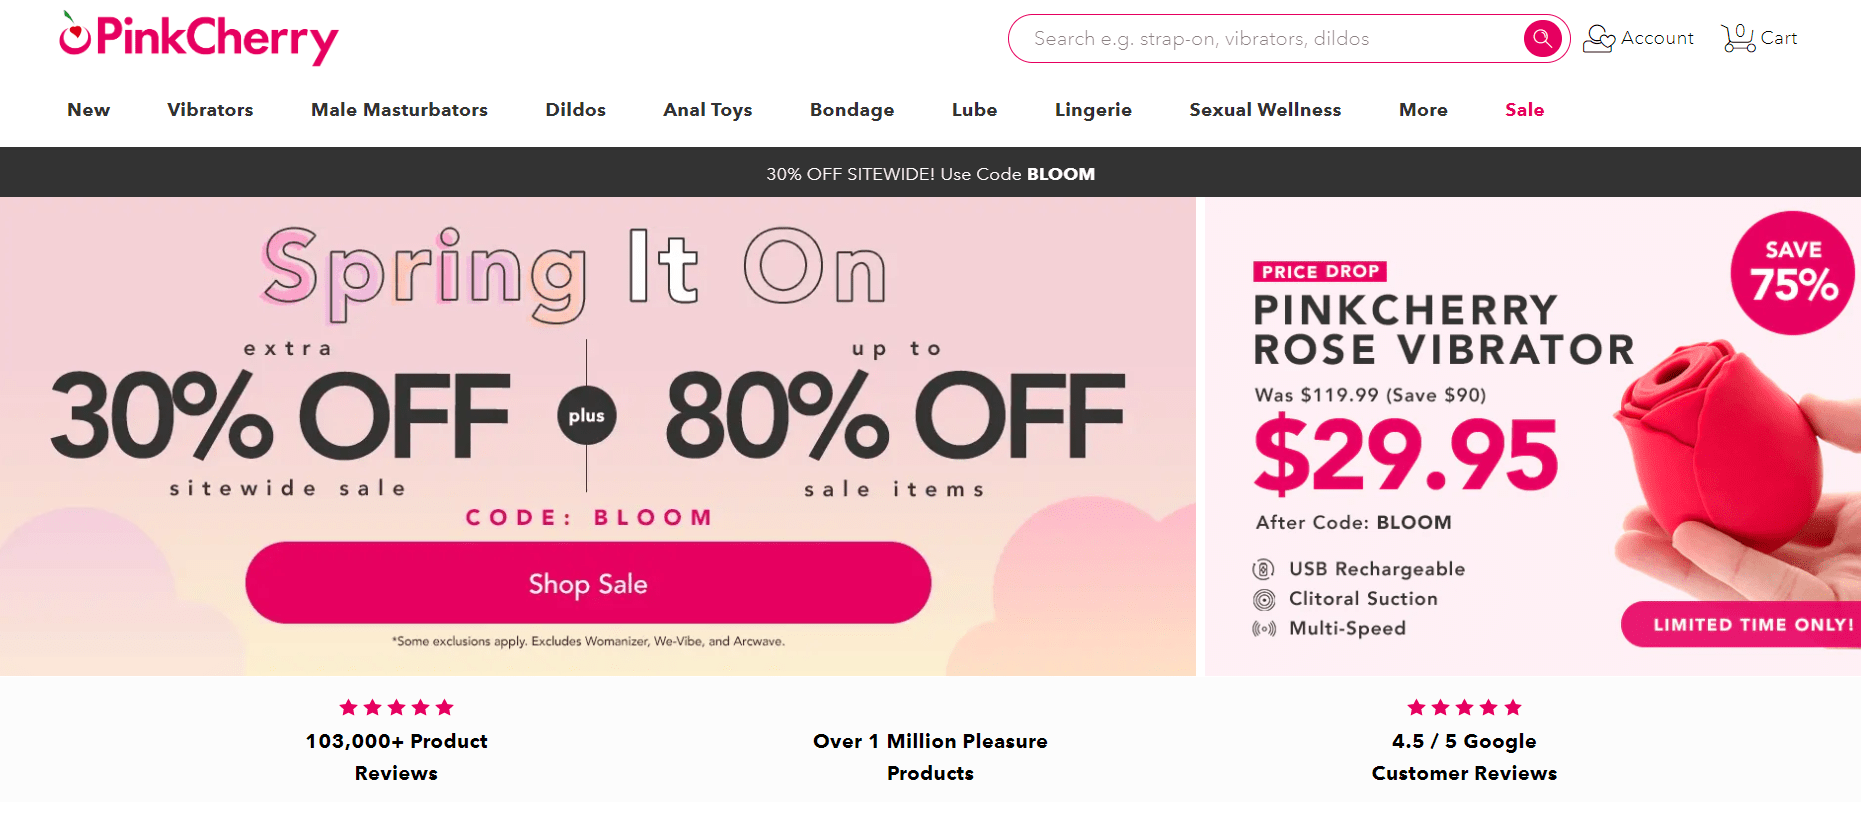Viewport: 1861px width, 824px height.
Task: Click the Limited Time Only button
Action: [1741, 624]
